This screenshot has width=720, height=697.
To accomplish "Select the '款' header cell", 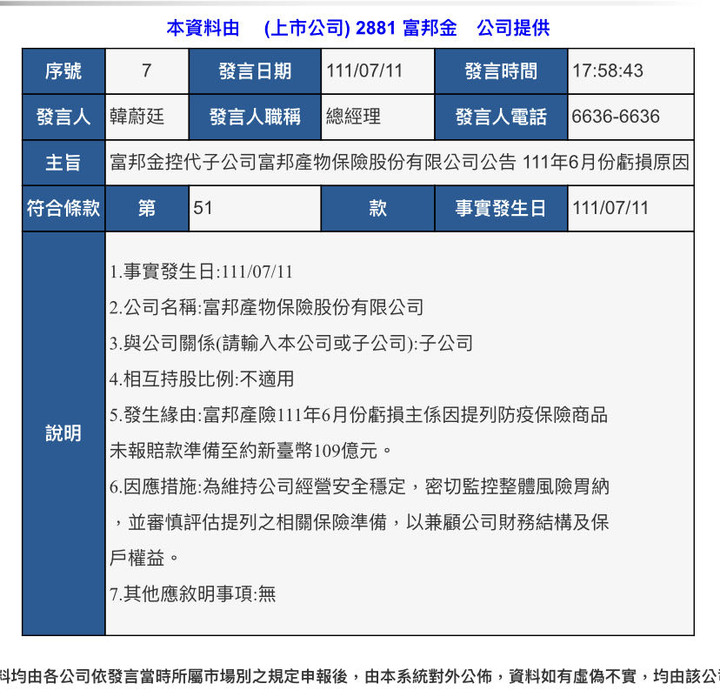I will pyautogui.click(x=377, y=208).
